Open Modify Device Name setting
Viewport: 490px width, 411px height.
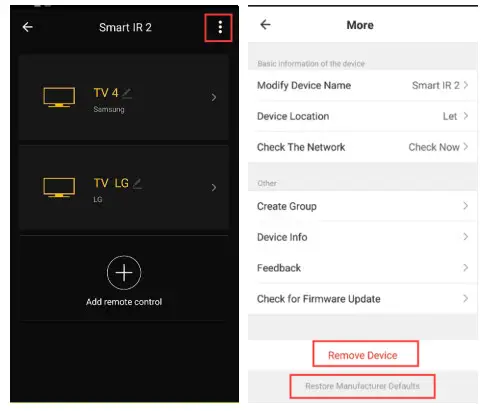click(x=363, y=85)
